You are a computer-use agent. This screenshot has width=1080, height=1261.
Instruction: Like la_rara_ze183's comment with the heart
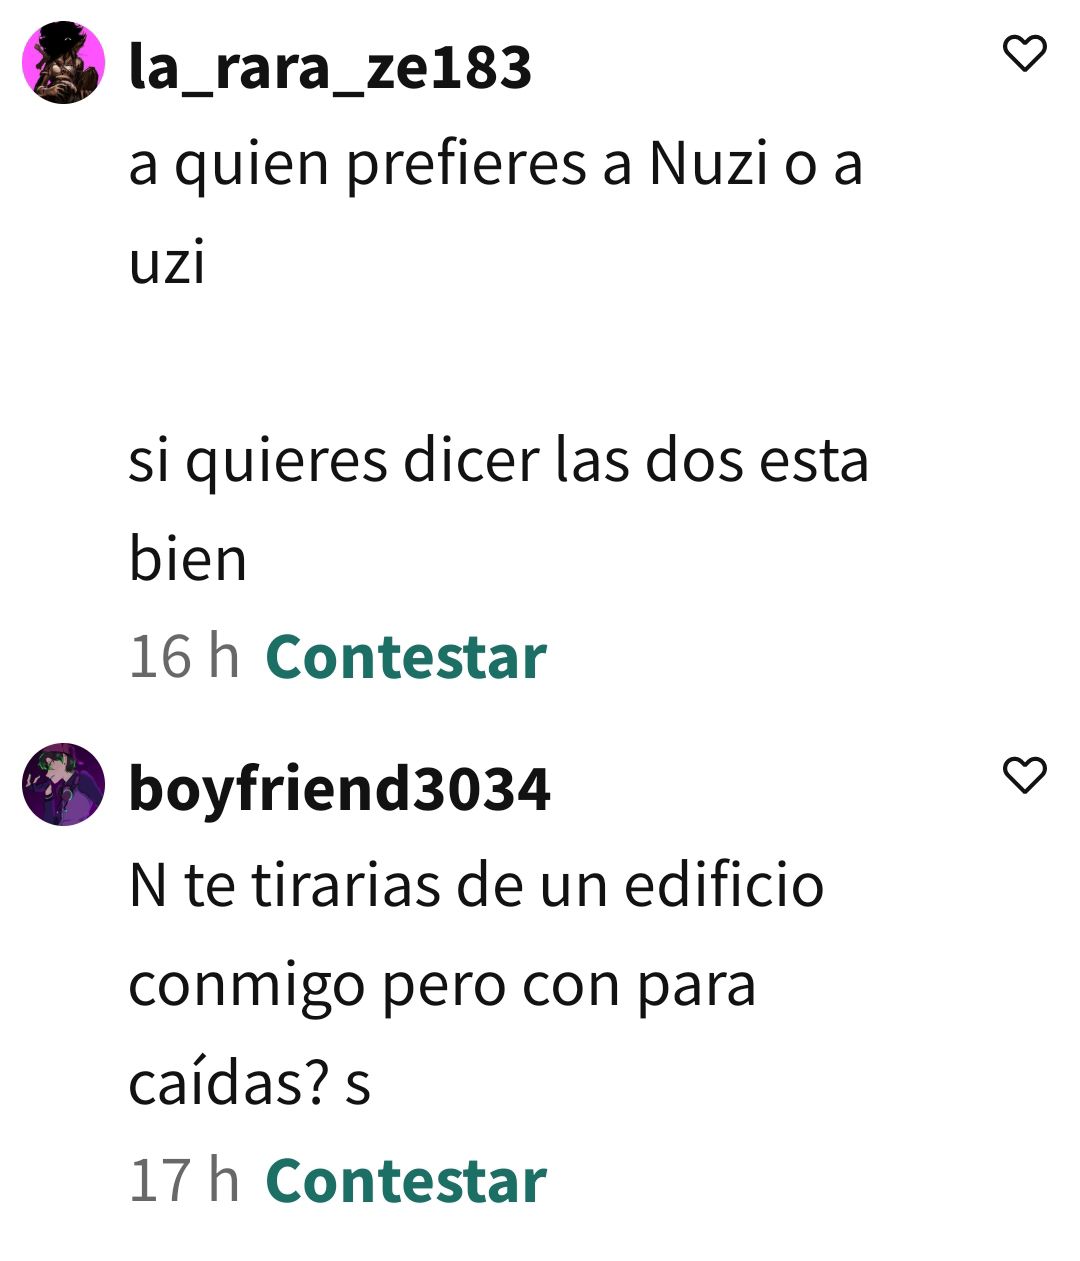pyautogui.click(x=1024, y=53)
